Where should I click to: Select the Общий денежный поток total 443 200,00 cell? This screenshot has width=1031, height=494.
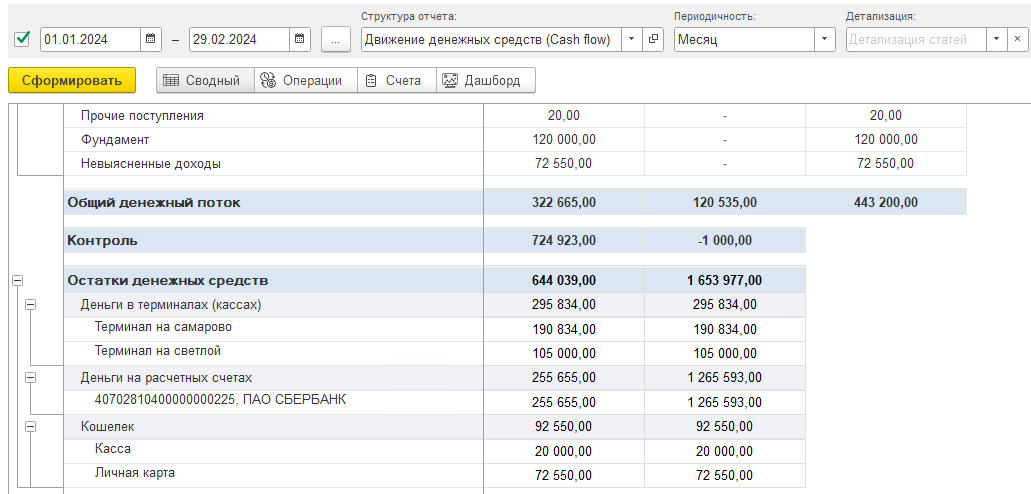(x=886, y=203)
